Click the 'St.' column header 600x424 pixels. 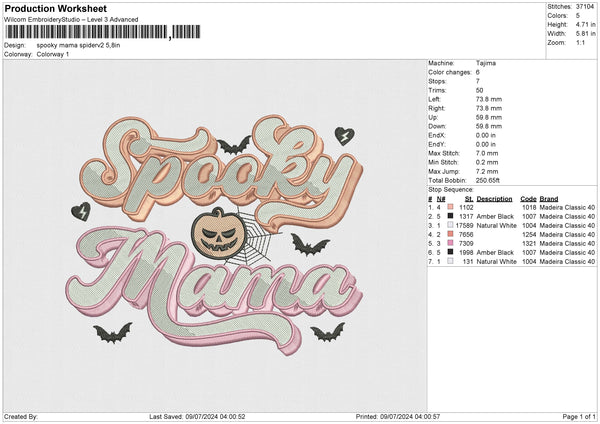pos(469,199)
